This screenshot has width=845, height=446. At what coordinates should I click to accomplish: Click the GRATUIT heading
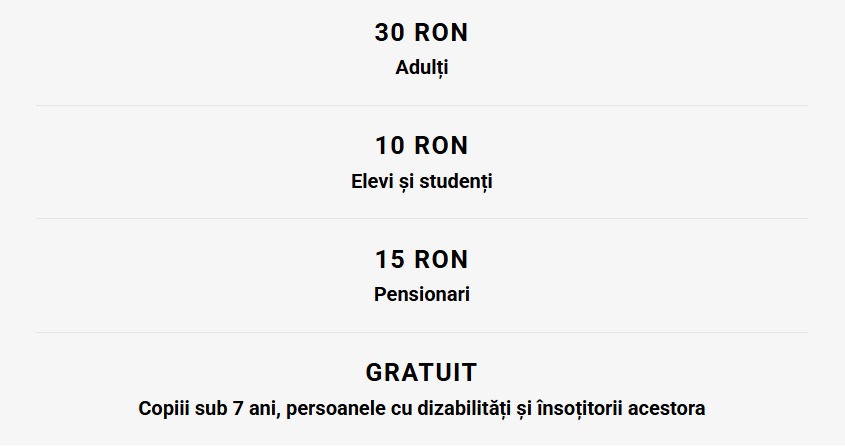coord(422,373)
